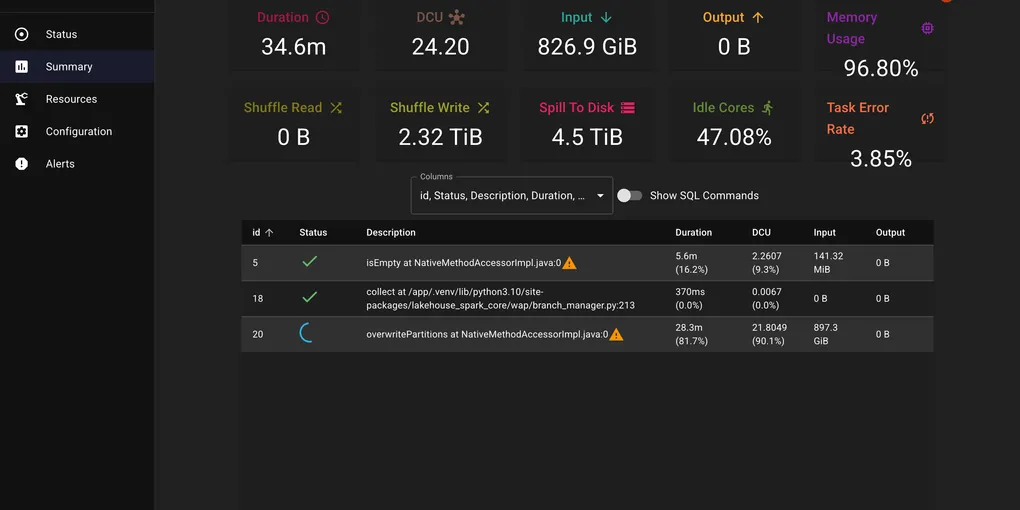
Task: Click the 5.6m (16.2%) duration cell
Action: 691,263
